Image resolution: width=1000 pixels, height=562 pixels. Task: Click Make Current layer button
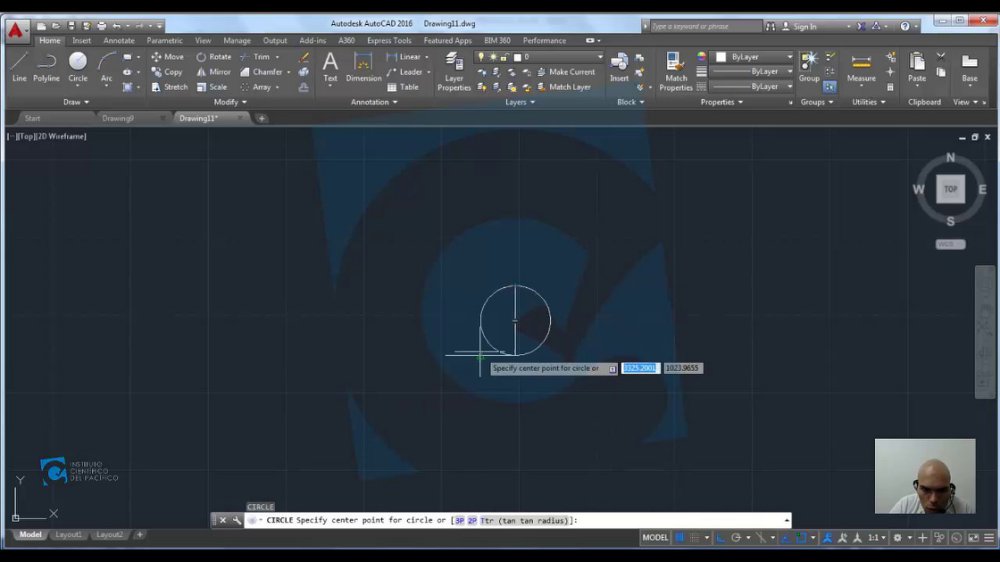tap(566, 72)
